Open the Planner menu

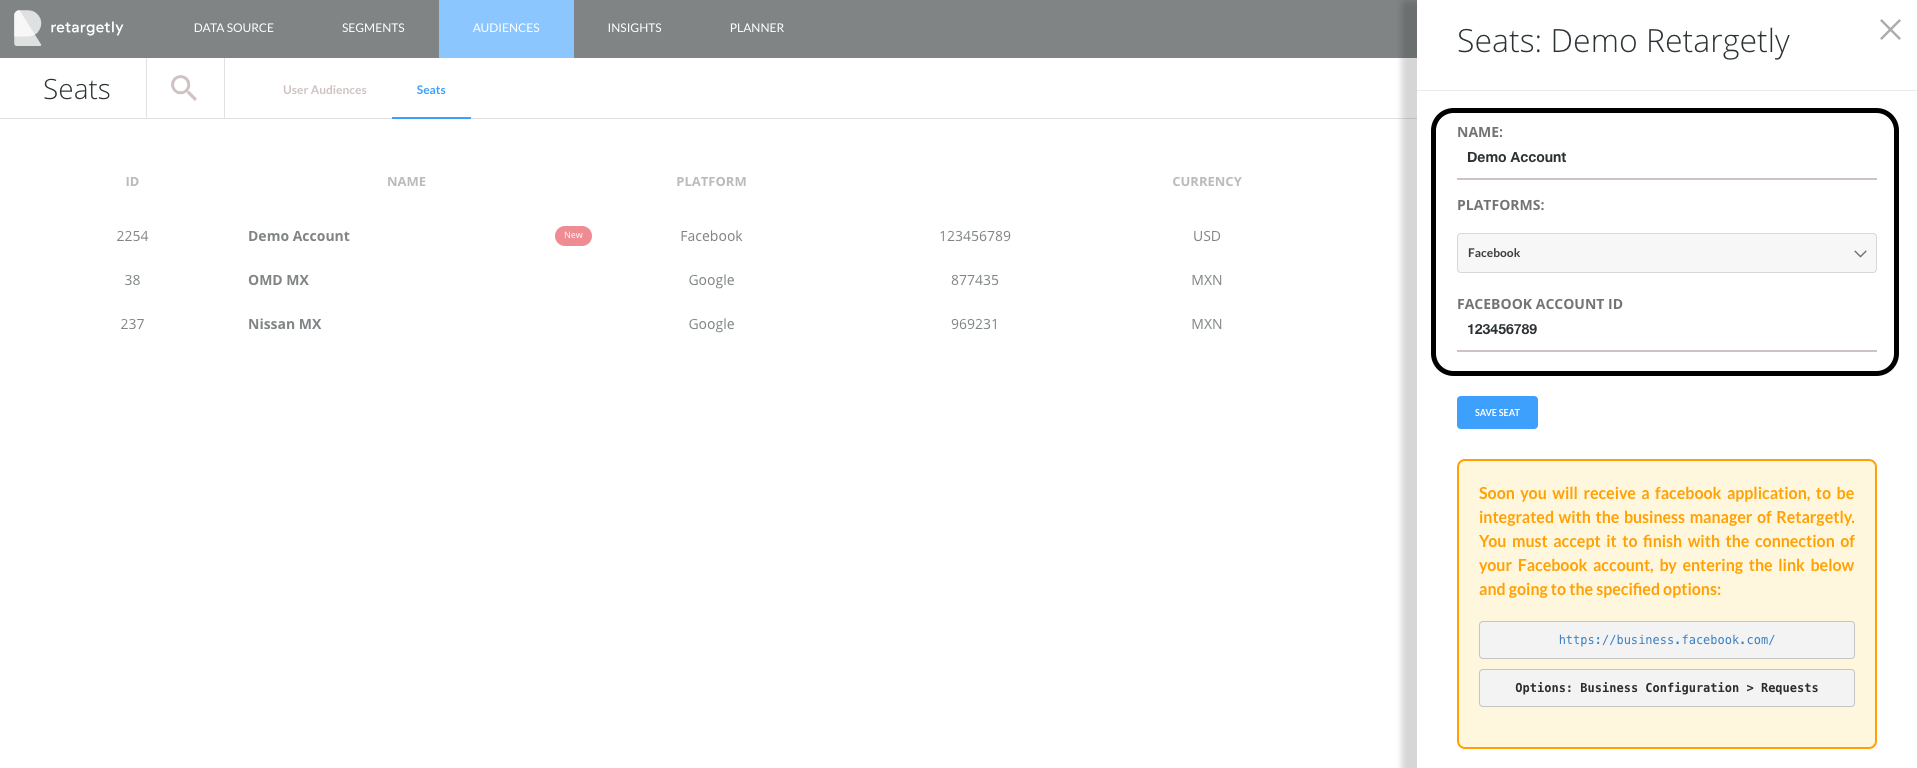(x=757, y=28)
